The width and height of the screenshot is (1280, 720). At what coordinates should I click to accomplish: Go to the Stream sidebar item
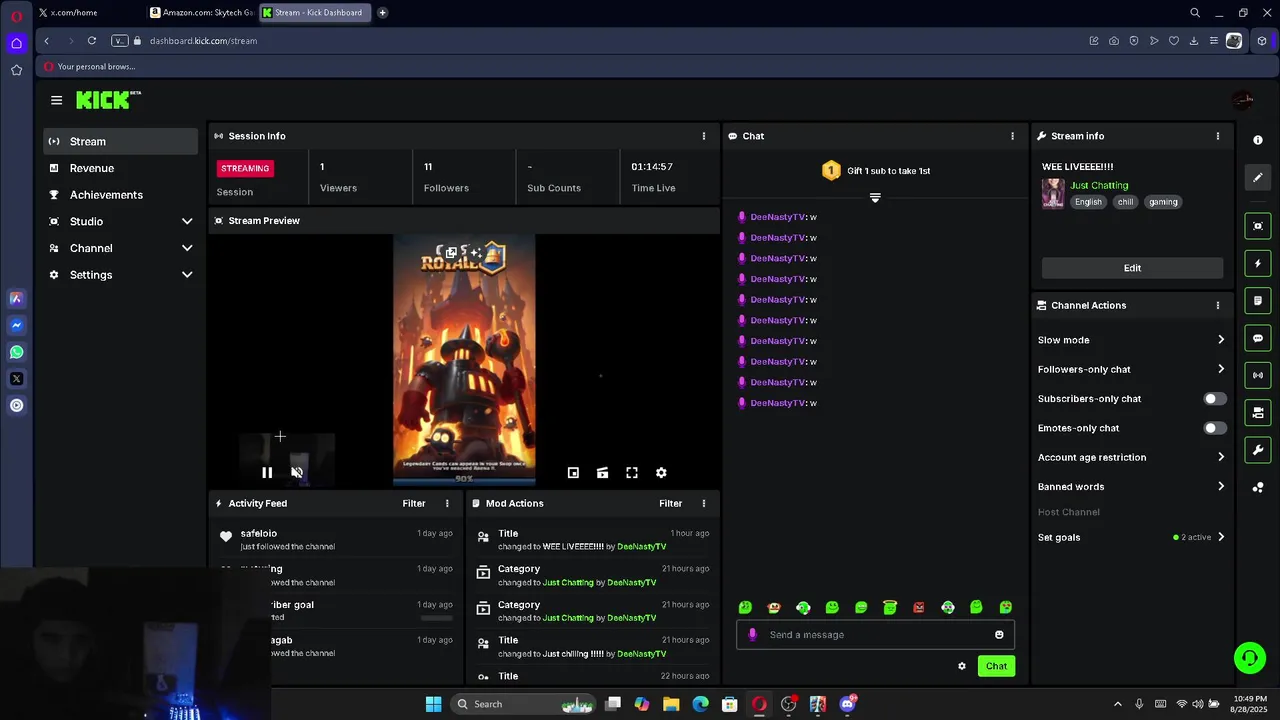pyautogui.click(x=121, y=142)
